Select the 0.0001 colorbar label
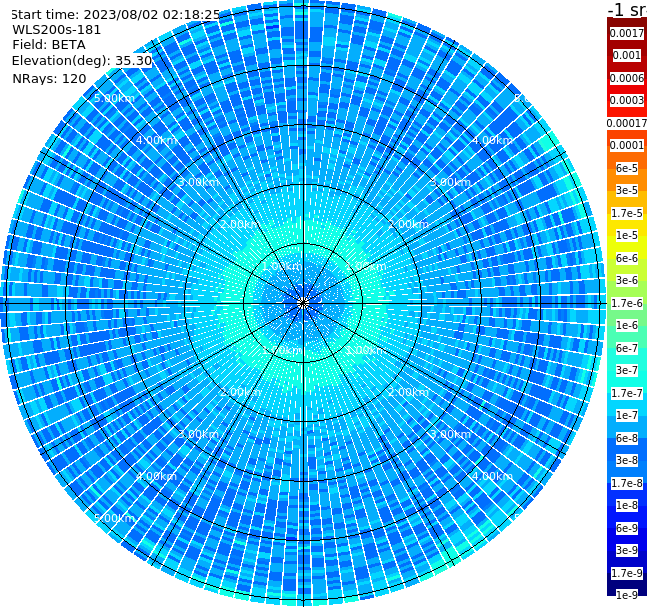The image size is (647, 607). pyautogui.click(x=627, y=145)
